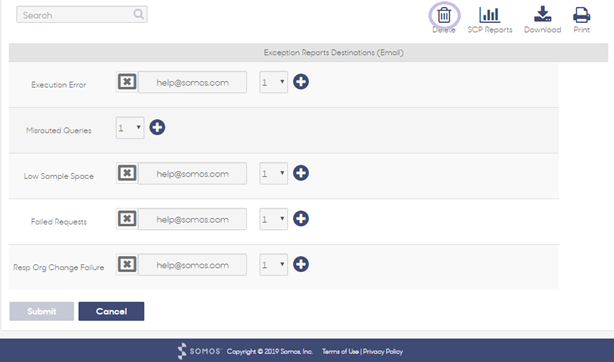The width and height of the screenshot is (614, 362).
Task: Remove the Low Sample Space email entry
Action: tap(127, 173)
